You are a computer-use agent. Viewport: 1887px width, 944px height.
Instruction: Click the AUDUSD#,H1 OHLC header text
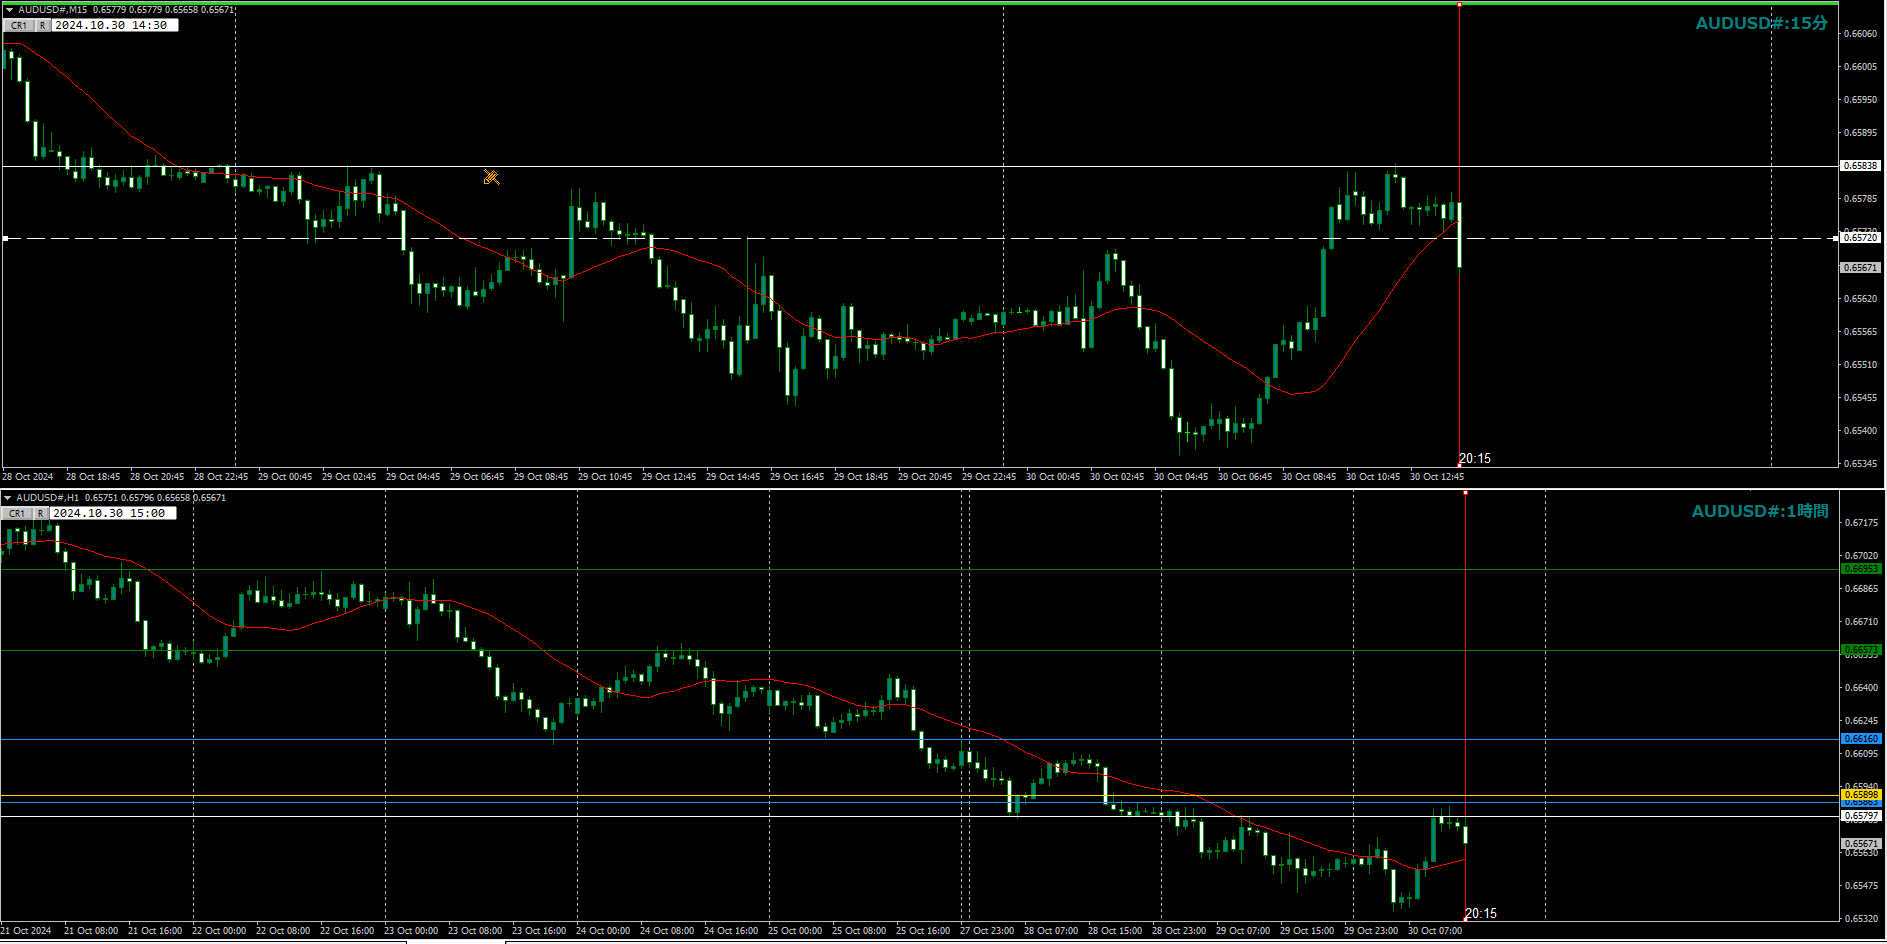[121, 498]
